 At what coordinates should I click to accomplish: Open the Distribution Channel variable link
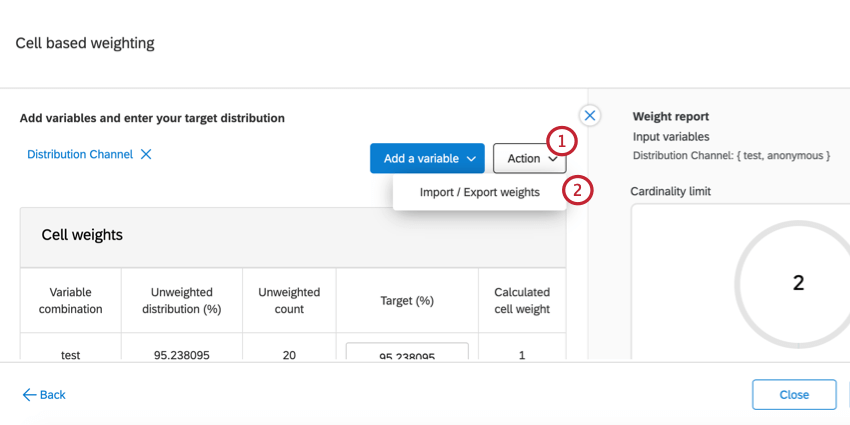(80, 155)
